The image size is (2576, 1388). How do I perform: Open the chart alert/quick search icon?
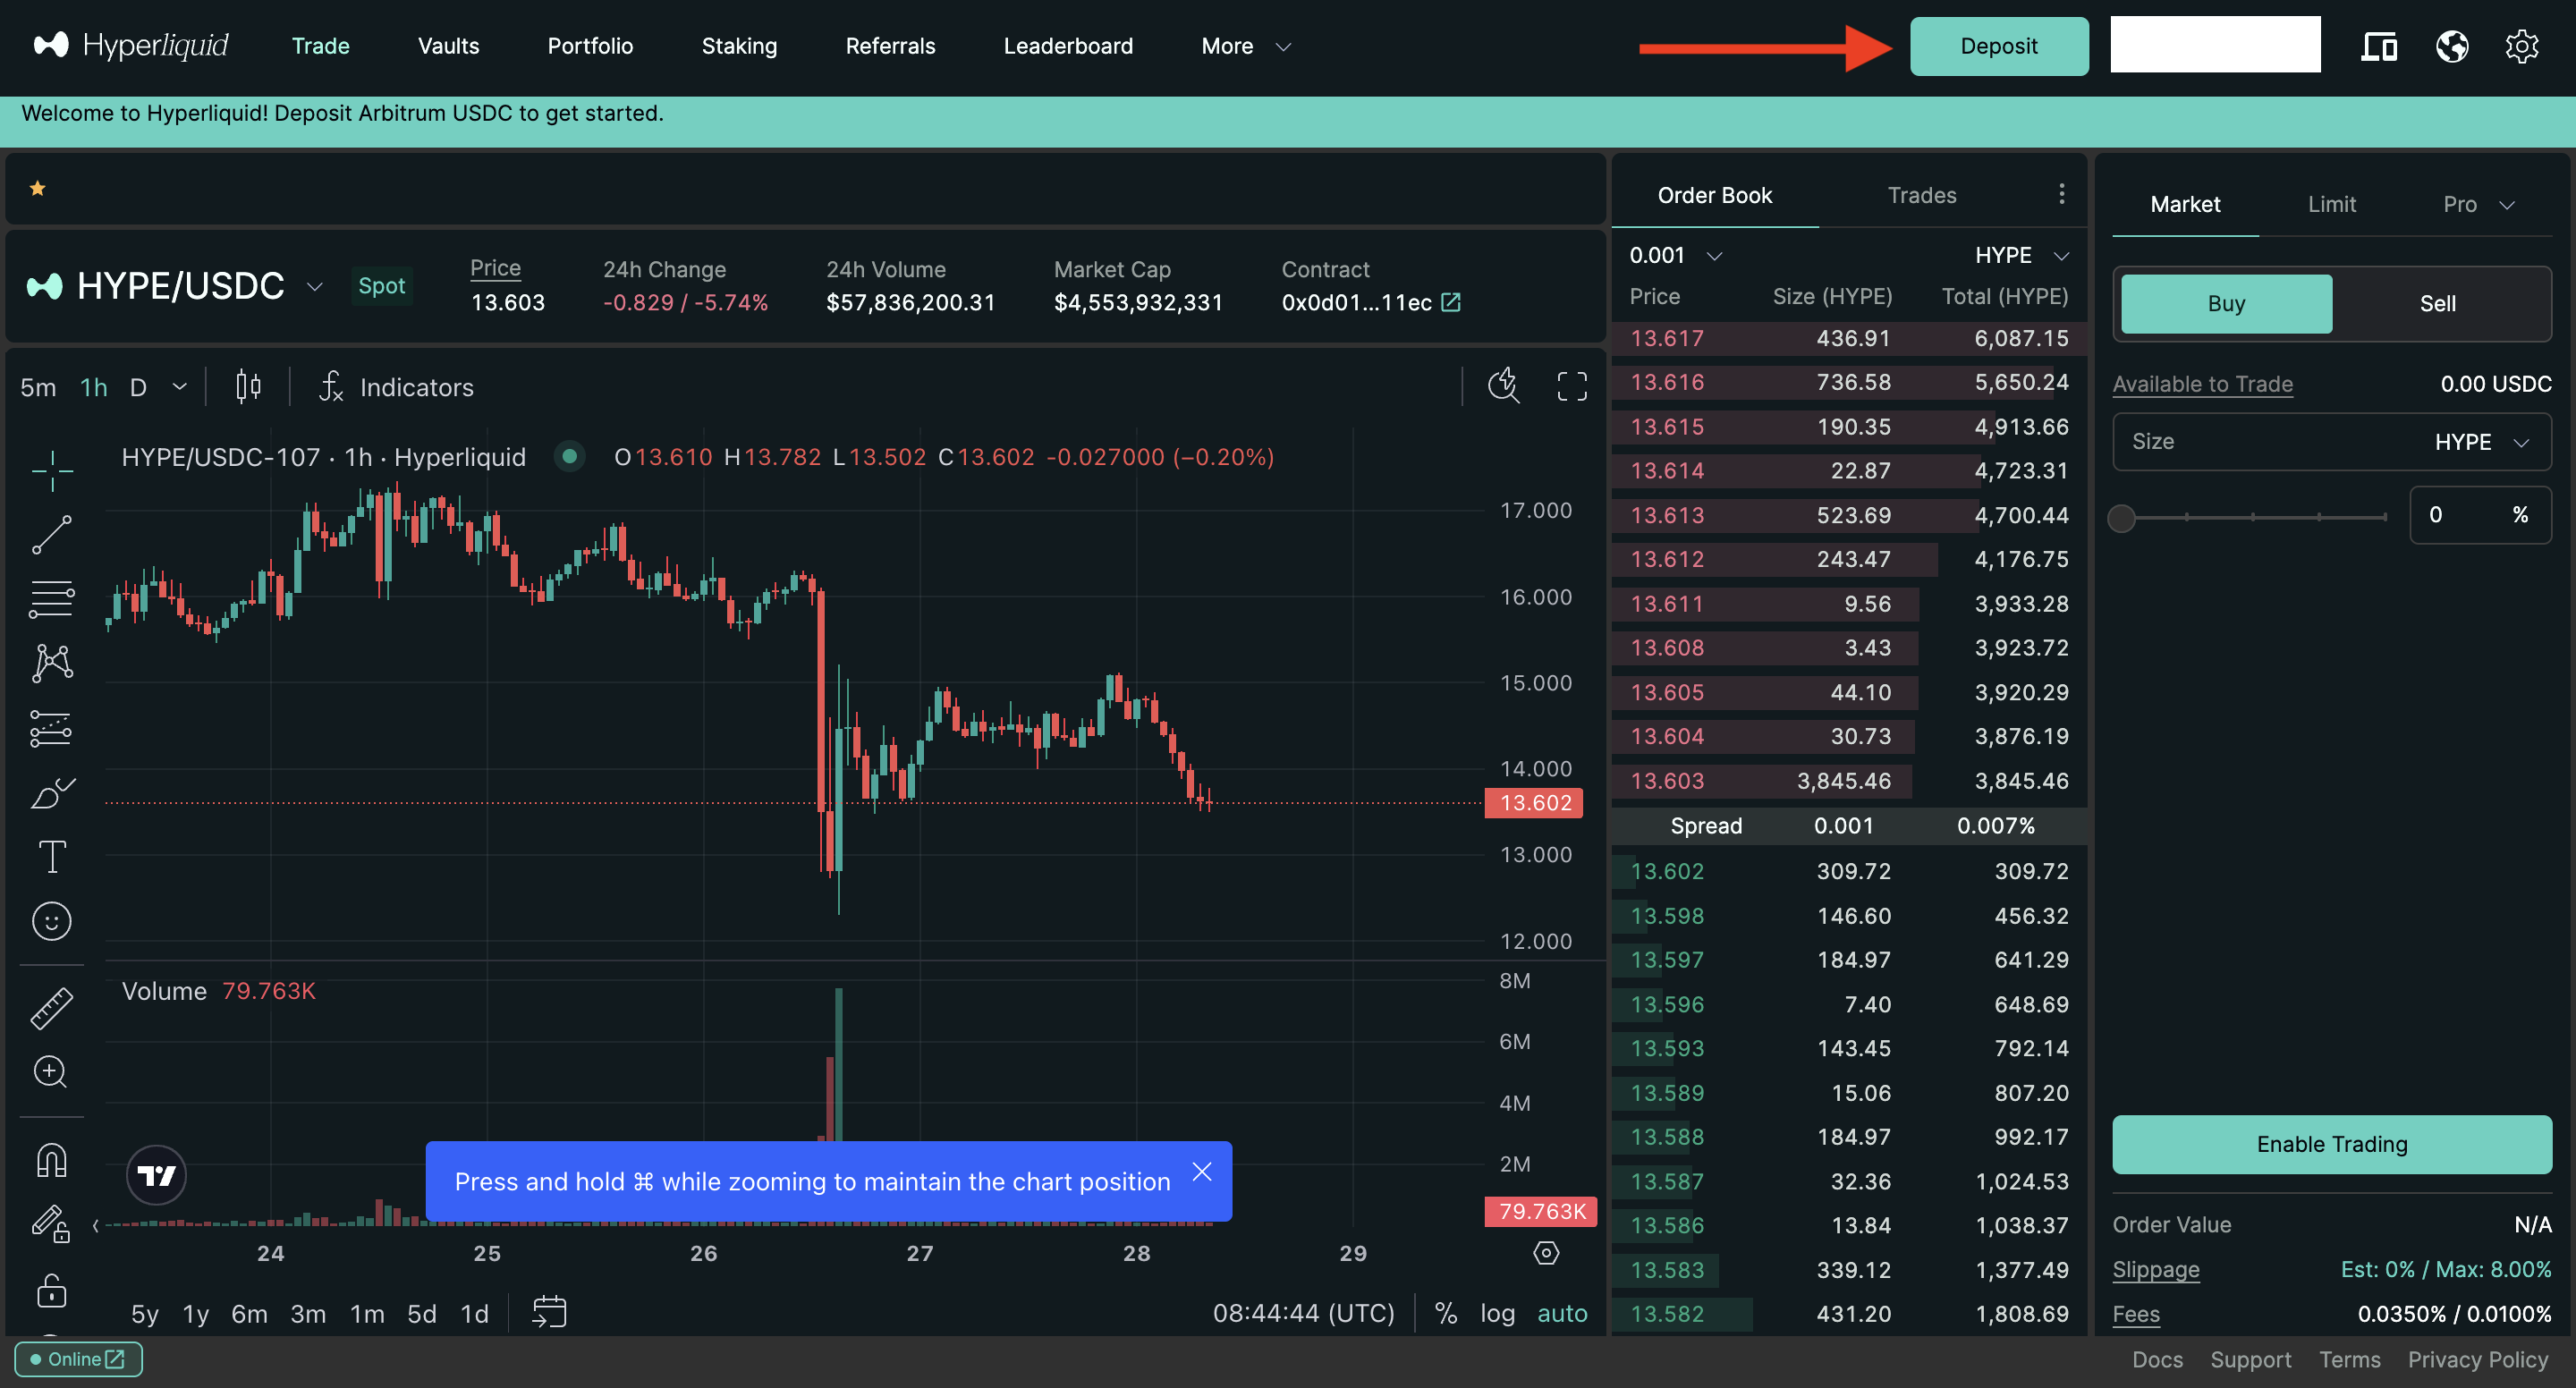(x=1503, y=386)
